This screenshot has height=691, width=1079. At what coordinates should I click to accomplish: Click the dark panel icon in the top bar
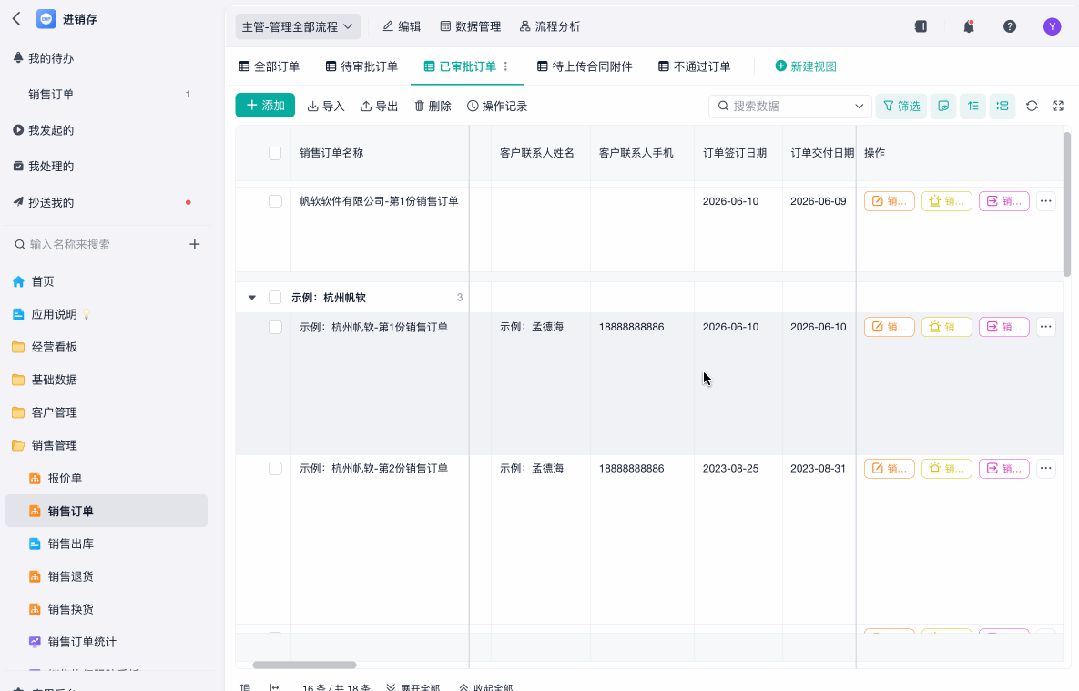tap(921, 27)
